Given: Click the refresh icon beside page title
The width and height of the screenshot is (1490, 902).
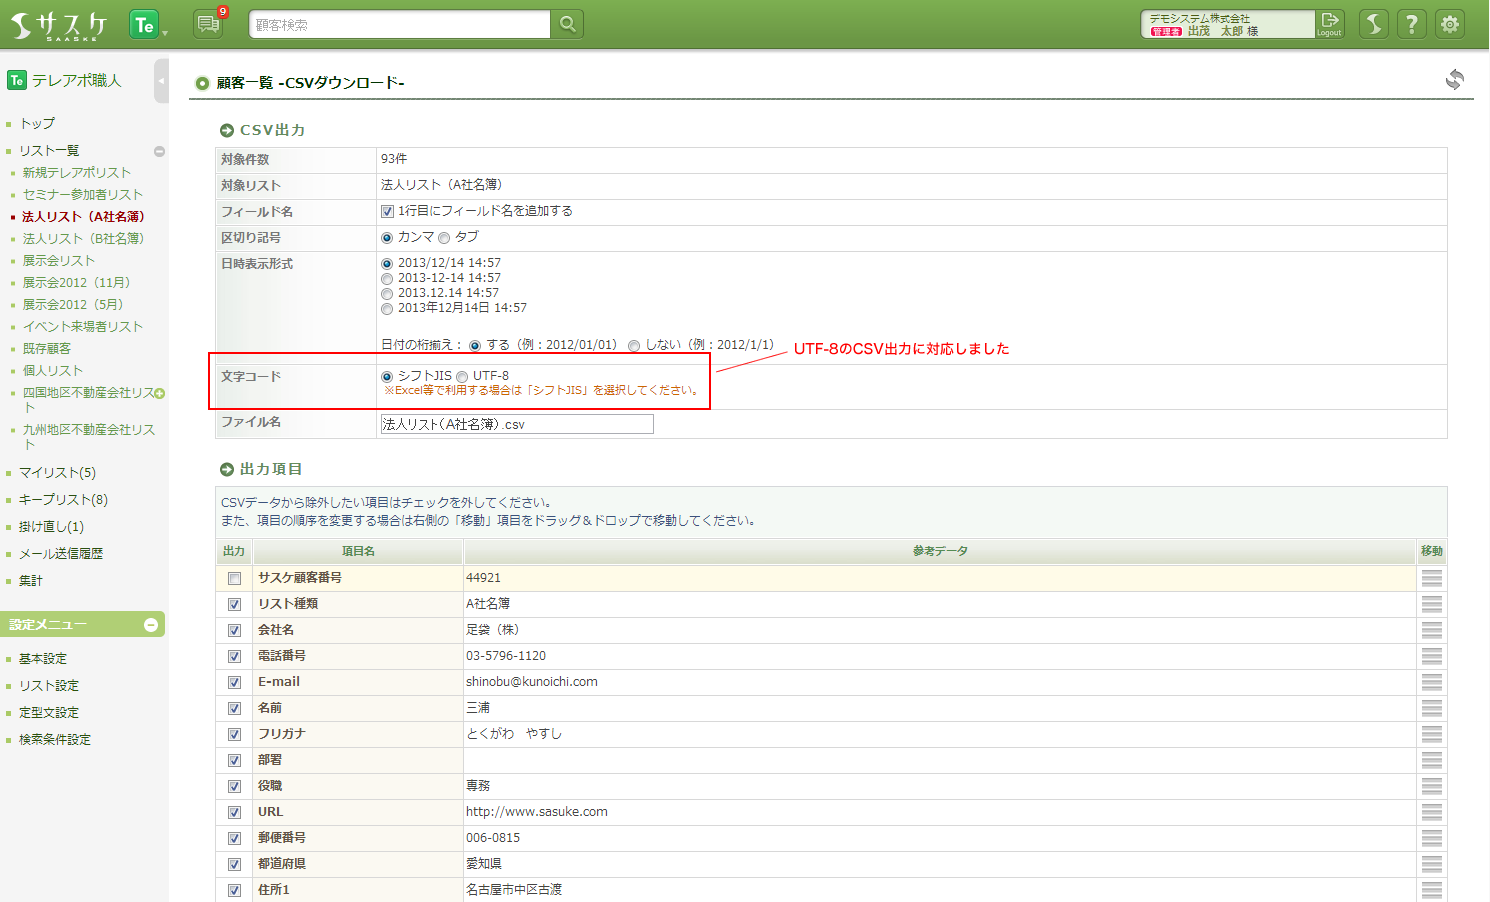Looking at the screenshot, I should [1454, 80].
